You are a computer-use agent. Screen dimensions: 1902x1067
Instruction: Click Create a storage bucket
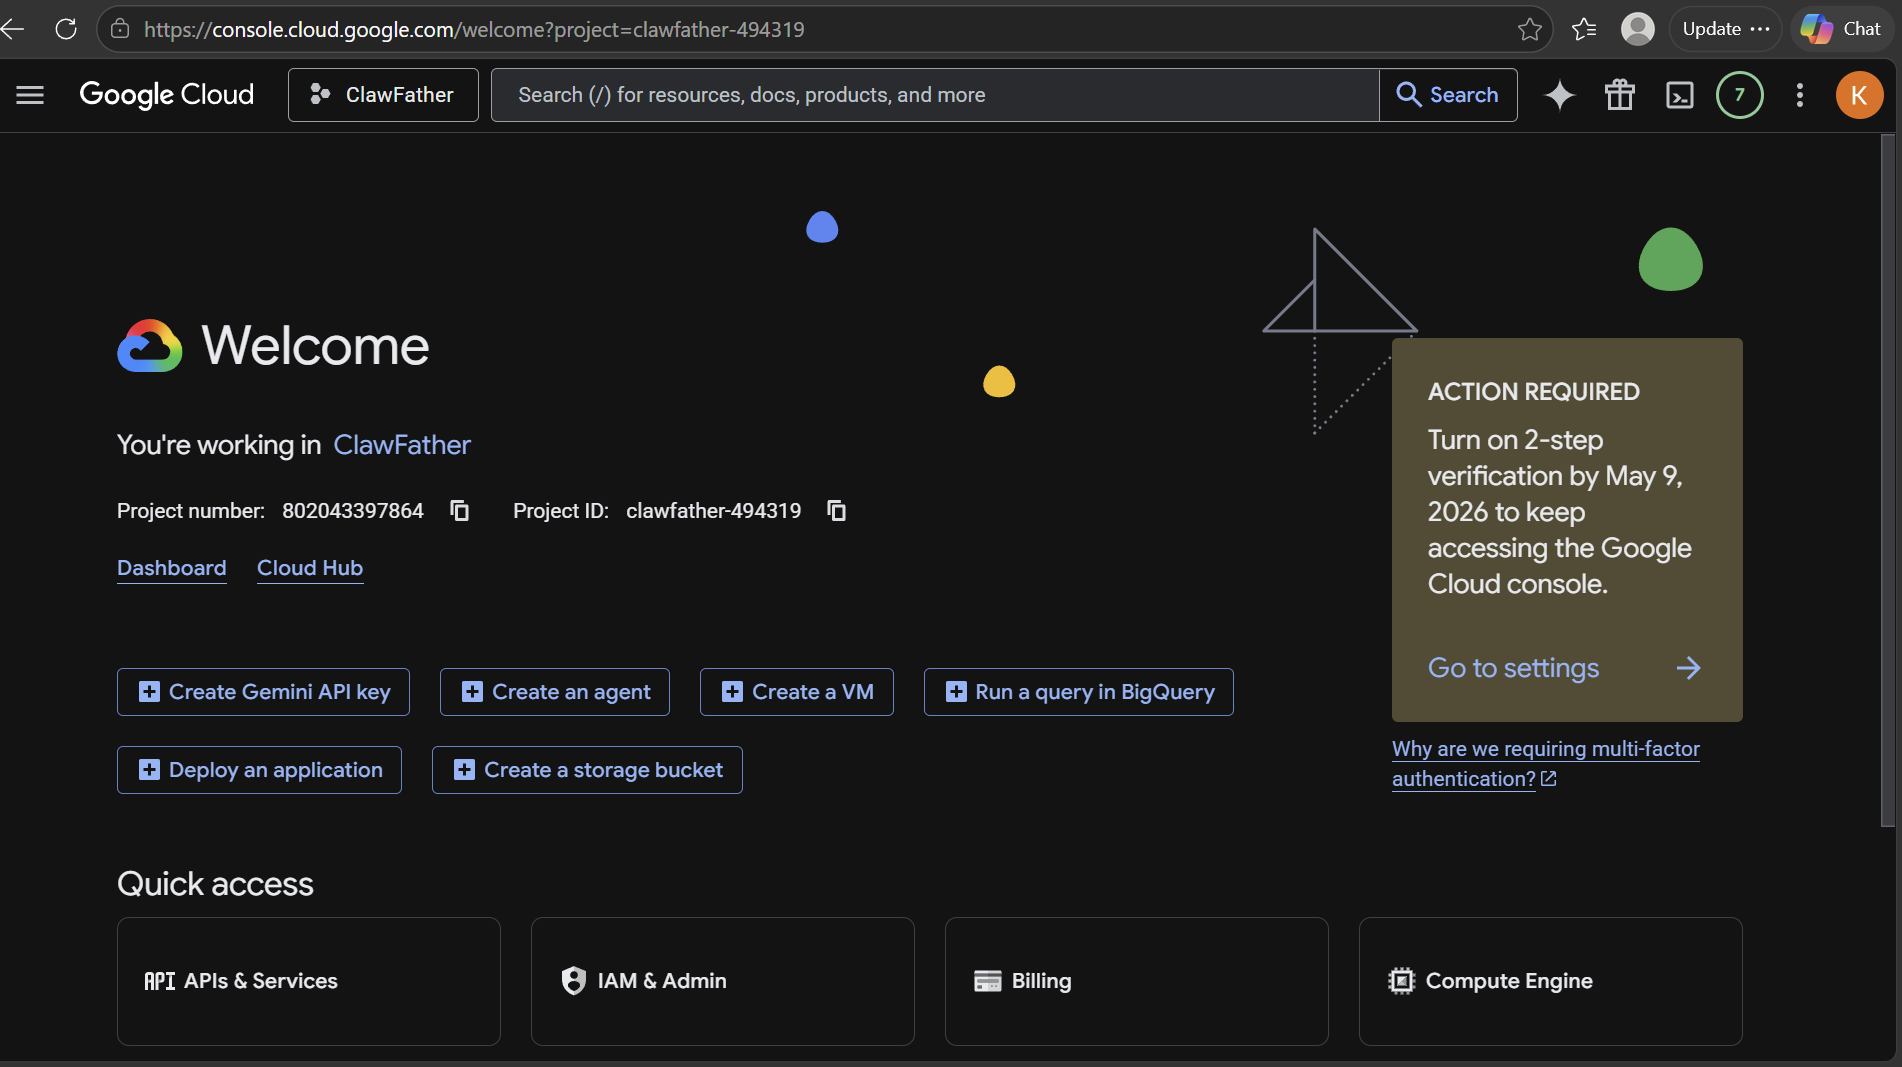point(587,770)
